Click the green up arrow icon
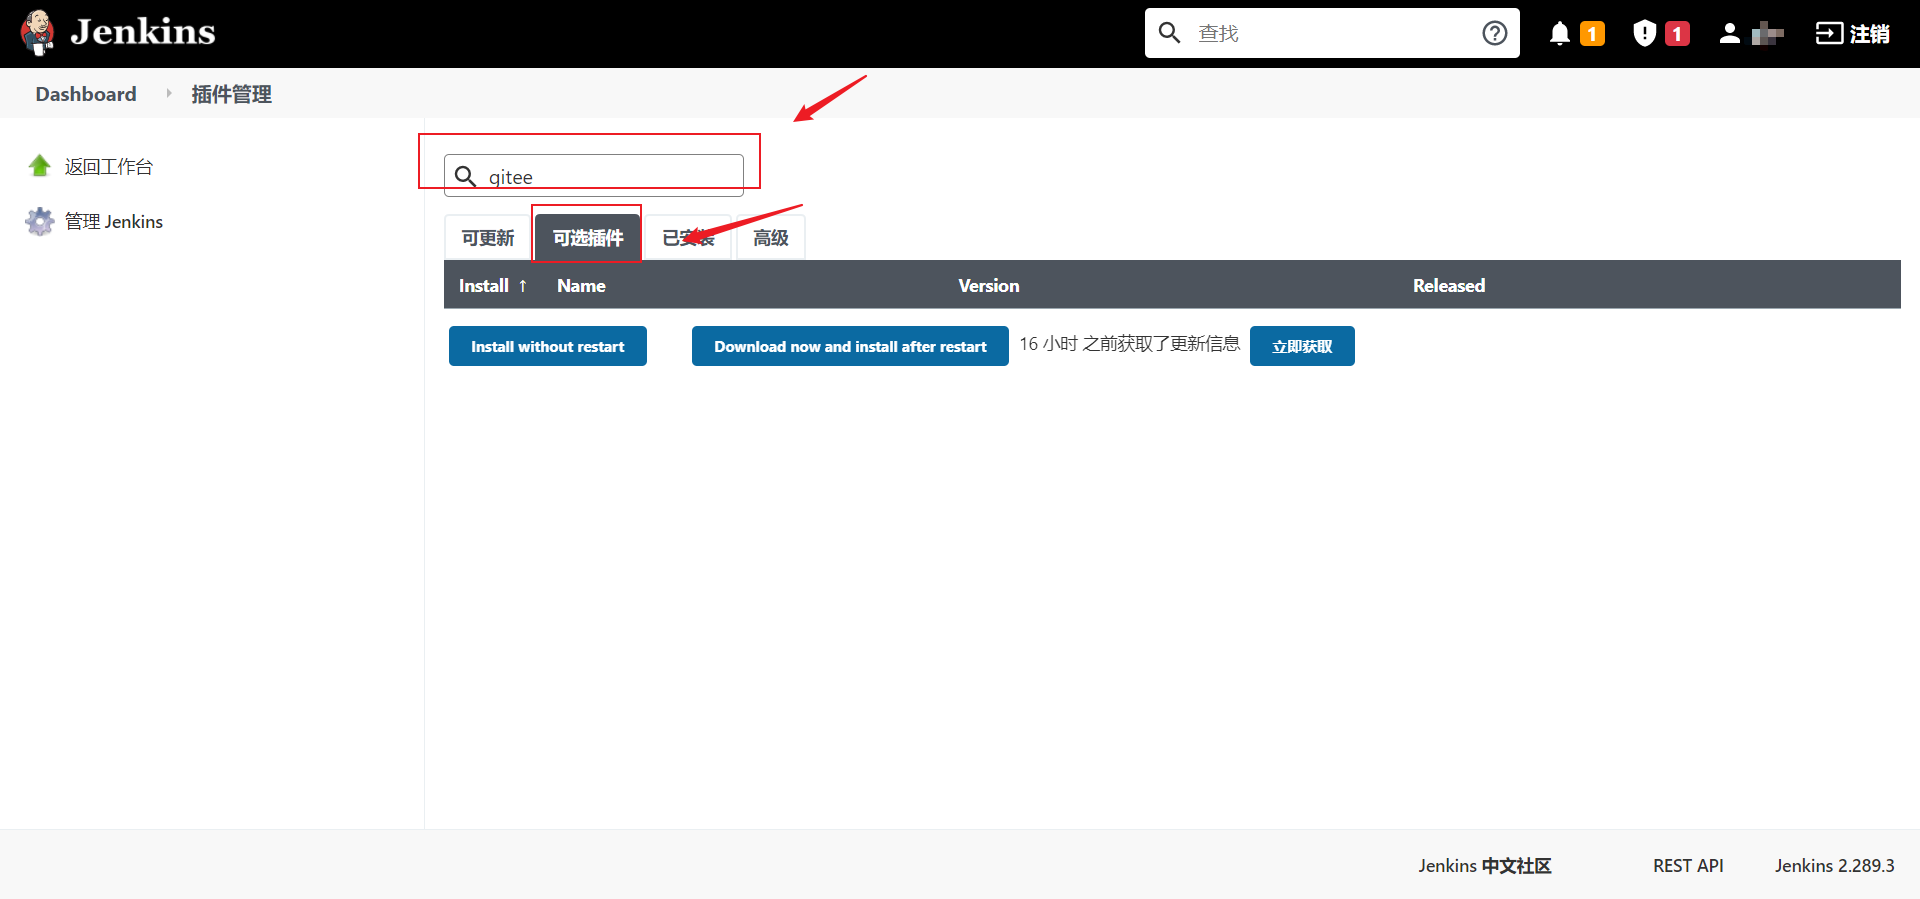 pos(40,166)
